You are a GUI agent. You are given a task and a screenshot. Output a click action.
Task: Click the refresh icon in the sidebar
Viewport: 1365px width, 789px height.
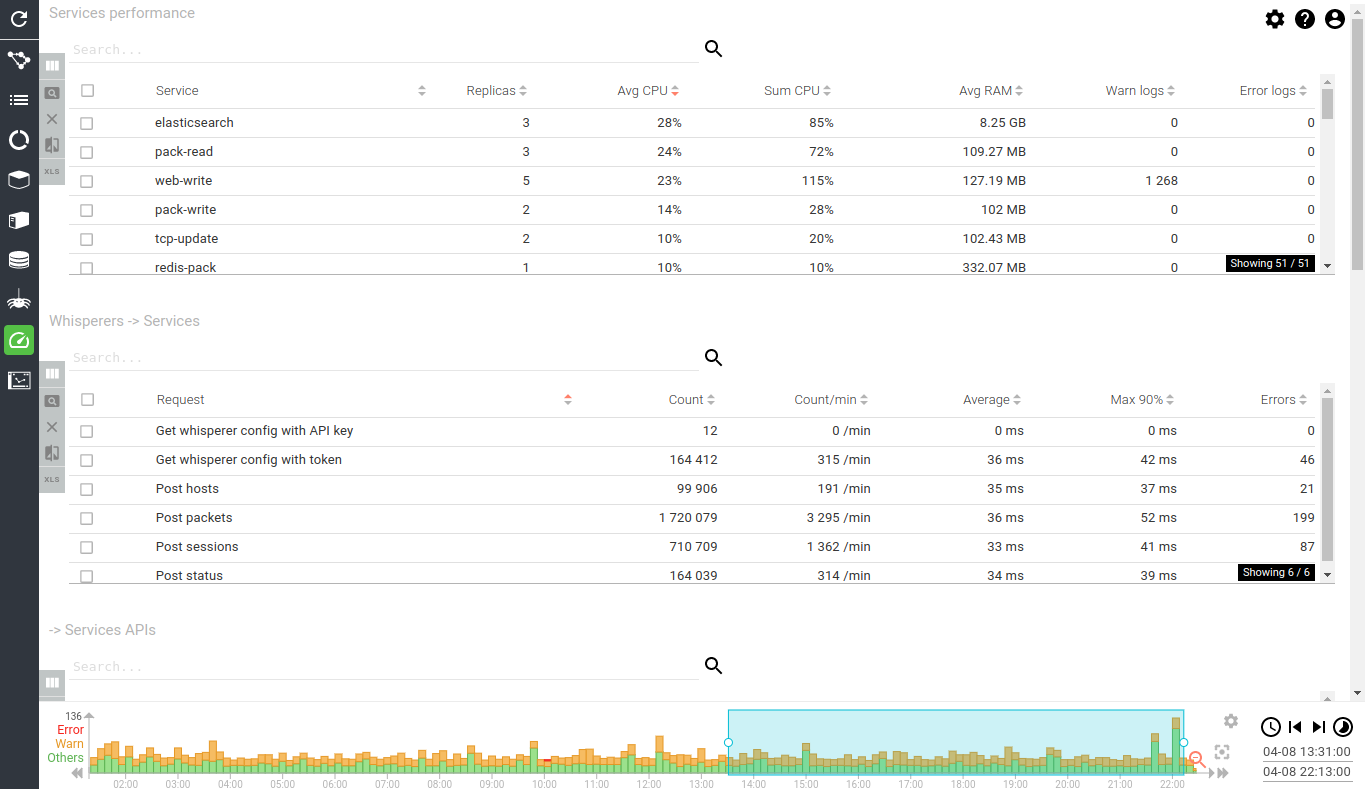(19, 19)
